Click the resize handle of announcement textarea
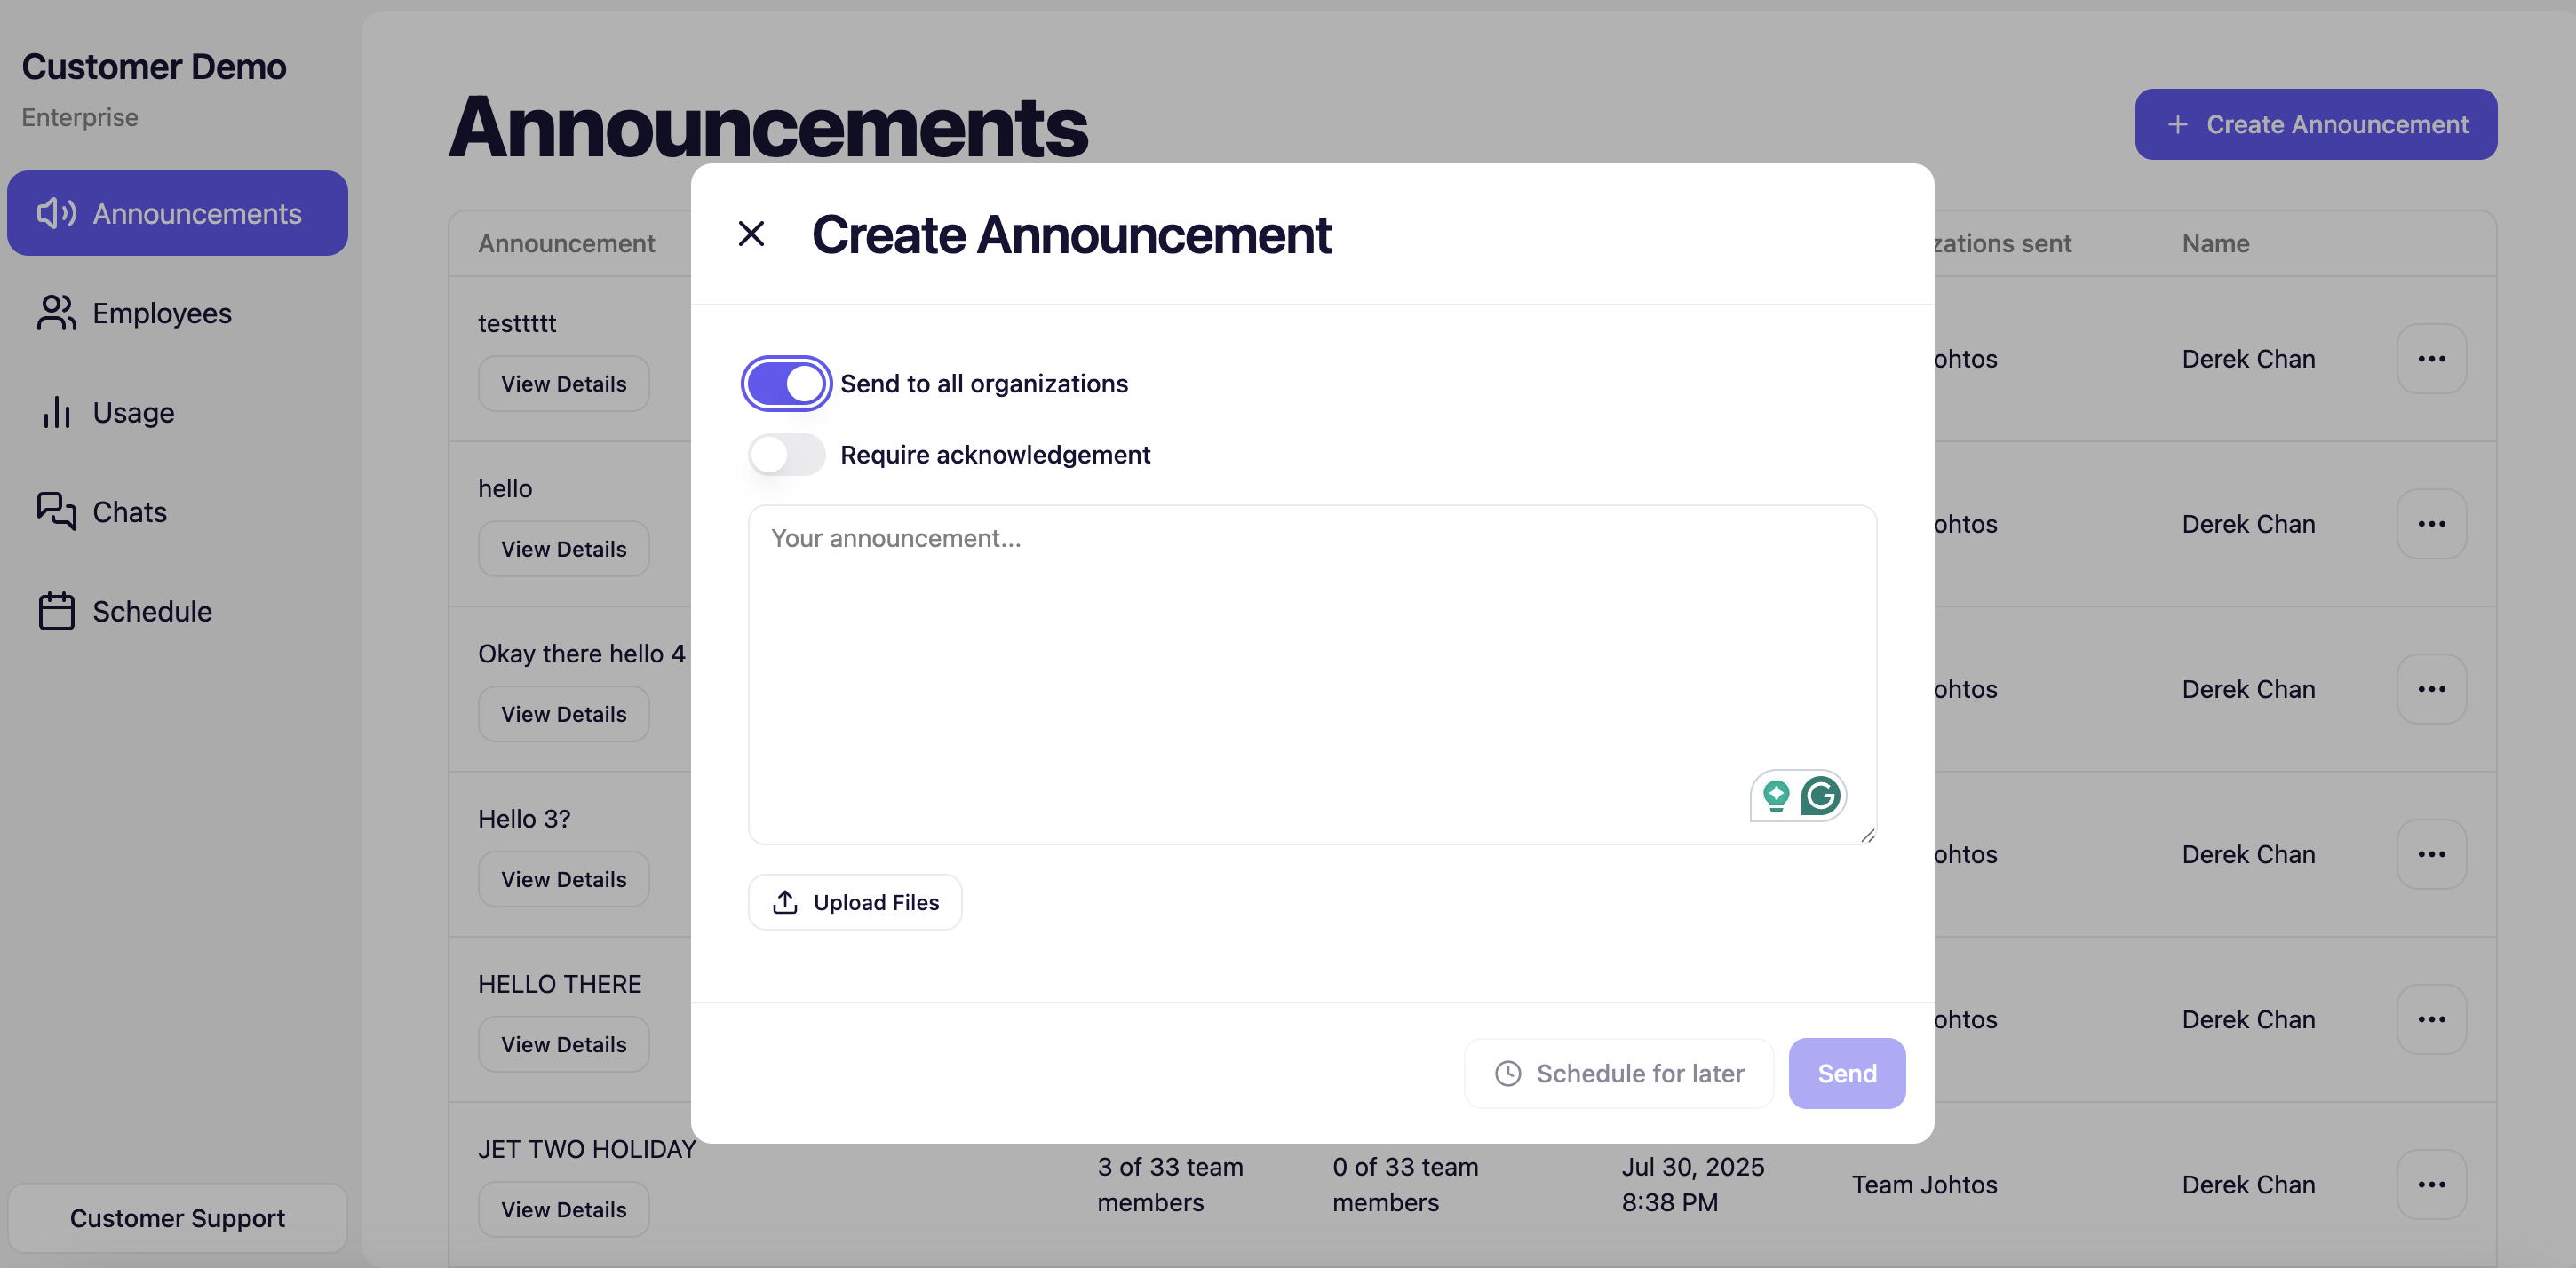 point(1867,836)
